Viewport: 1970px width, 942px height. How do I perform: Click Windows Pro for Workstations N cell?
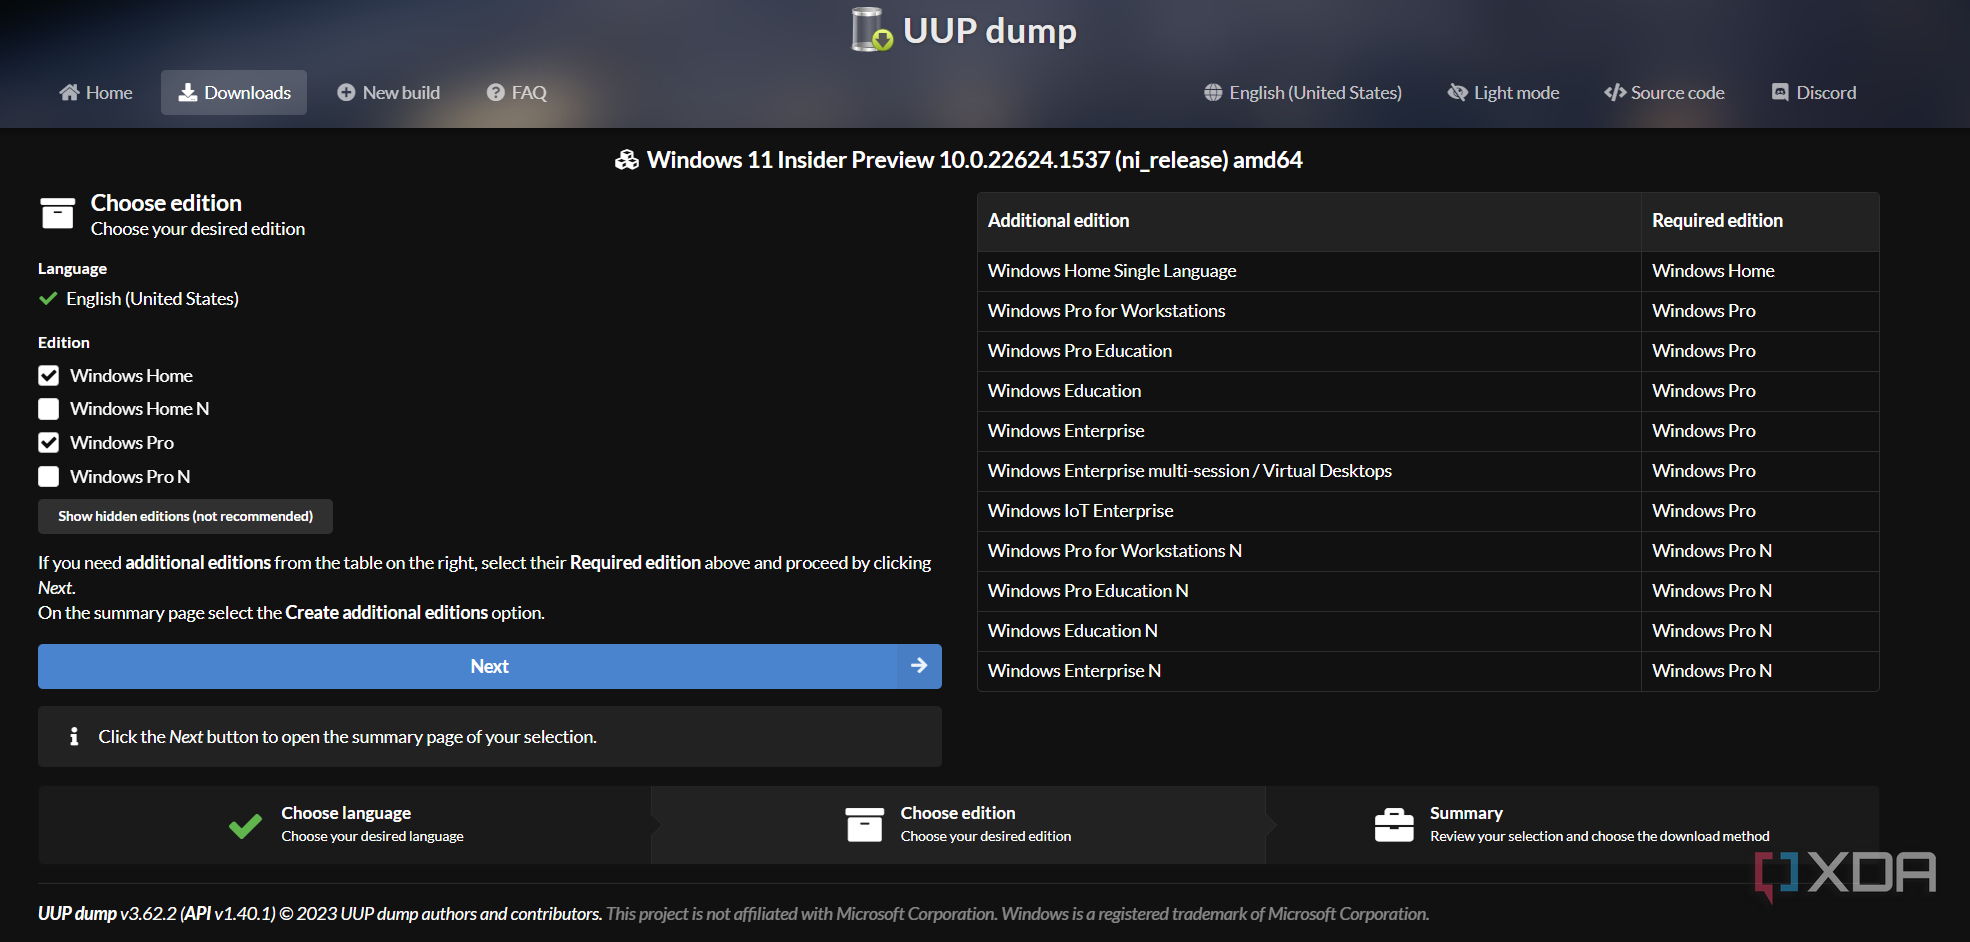pyautogui.click(x=1309, y=551)
